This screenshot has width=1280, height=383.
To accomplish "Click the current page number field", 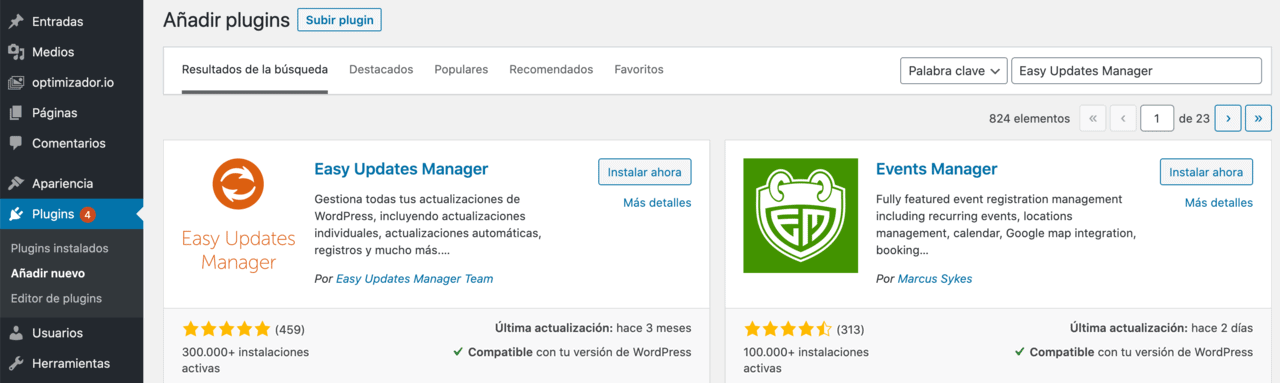I will (x=1157, y=118).
